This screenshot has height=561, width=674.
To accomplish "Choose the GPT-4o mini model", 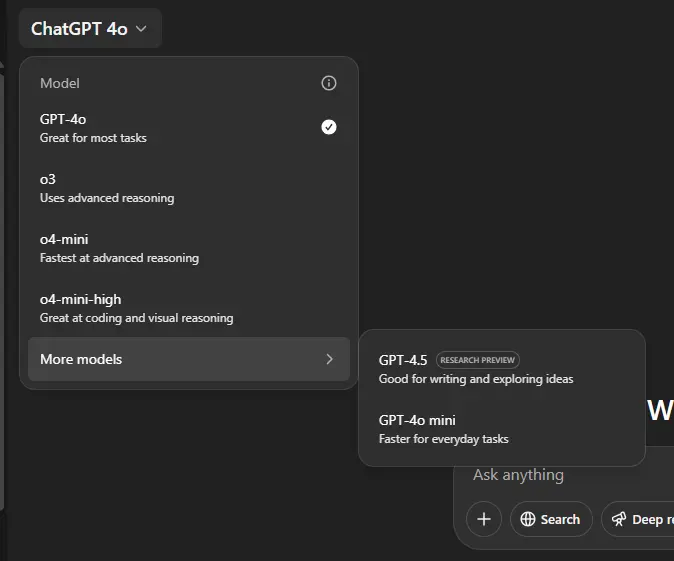I will tap(502, 429).
